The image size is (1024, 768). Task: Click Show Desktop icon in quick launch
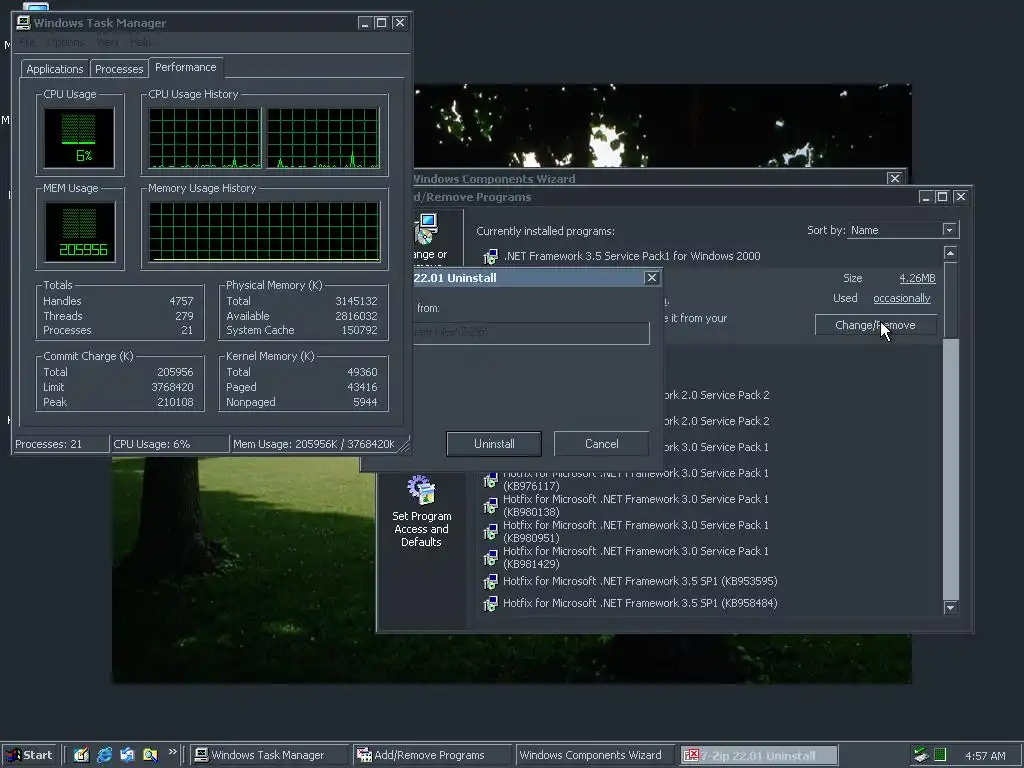[81, 755]
